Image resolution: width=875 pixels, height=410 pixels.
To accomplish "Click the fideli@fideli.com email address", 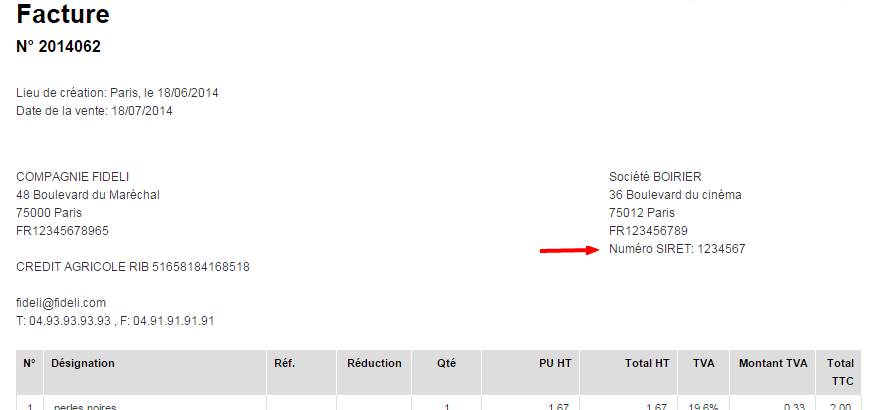I will (61, 303).
